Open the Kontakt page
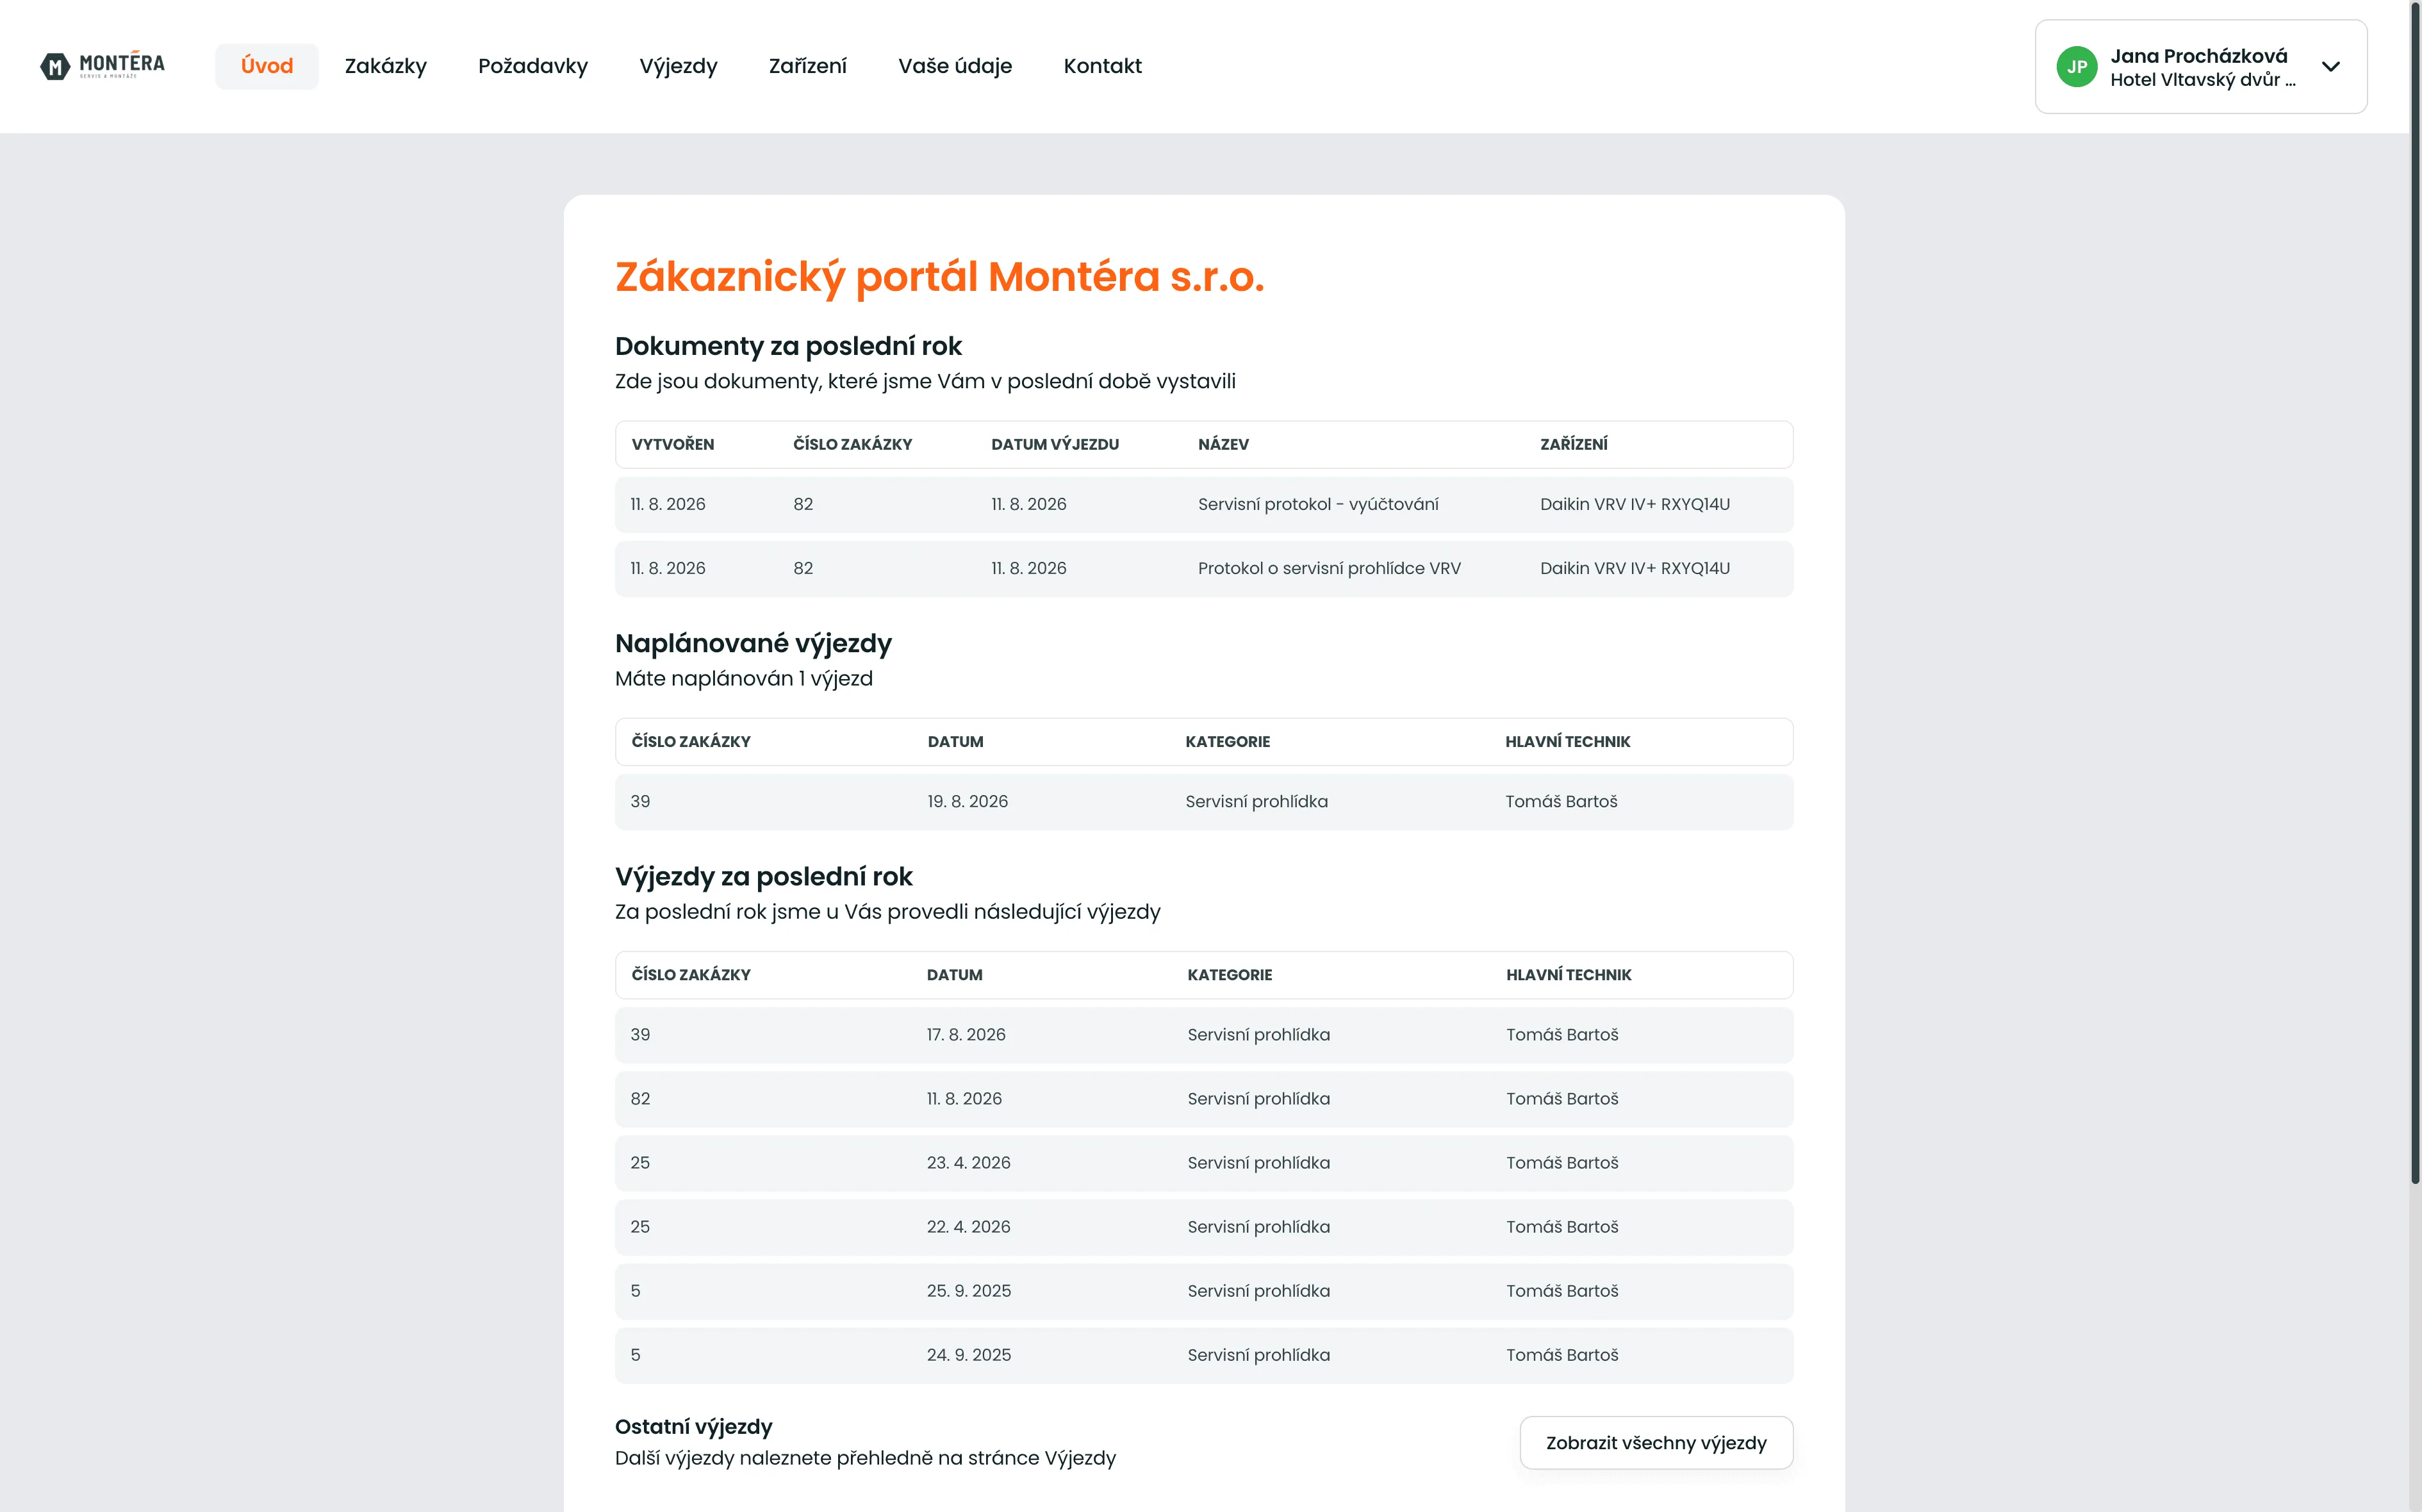Image resolution: width=2422 pixels, height=1512 pixels. click(x=1102, y=66)
